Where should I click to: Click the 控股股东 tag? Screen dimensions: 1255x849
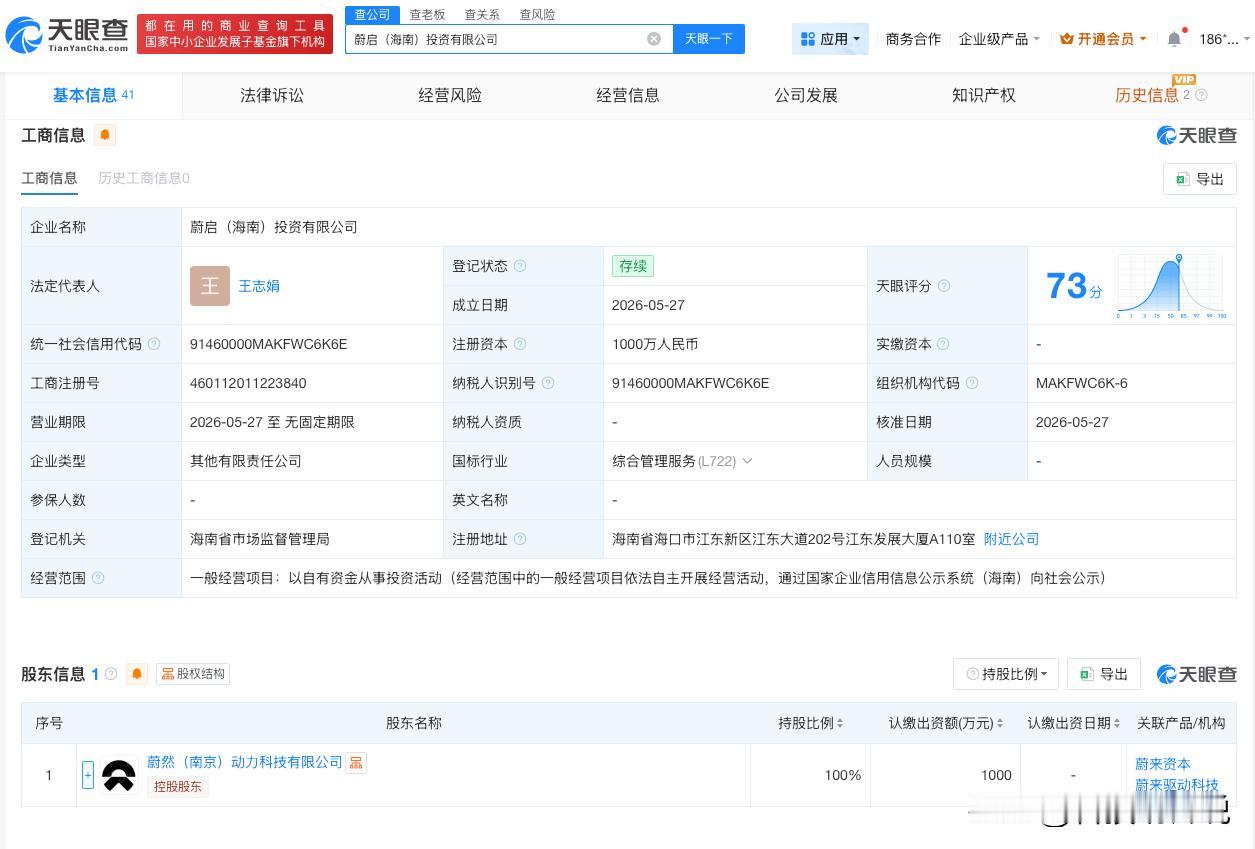(177, 787)
